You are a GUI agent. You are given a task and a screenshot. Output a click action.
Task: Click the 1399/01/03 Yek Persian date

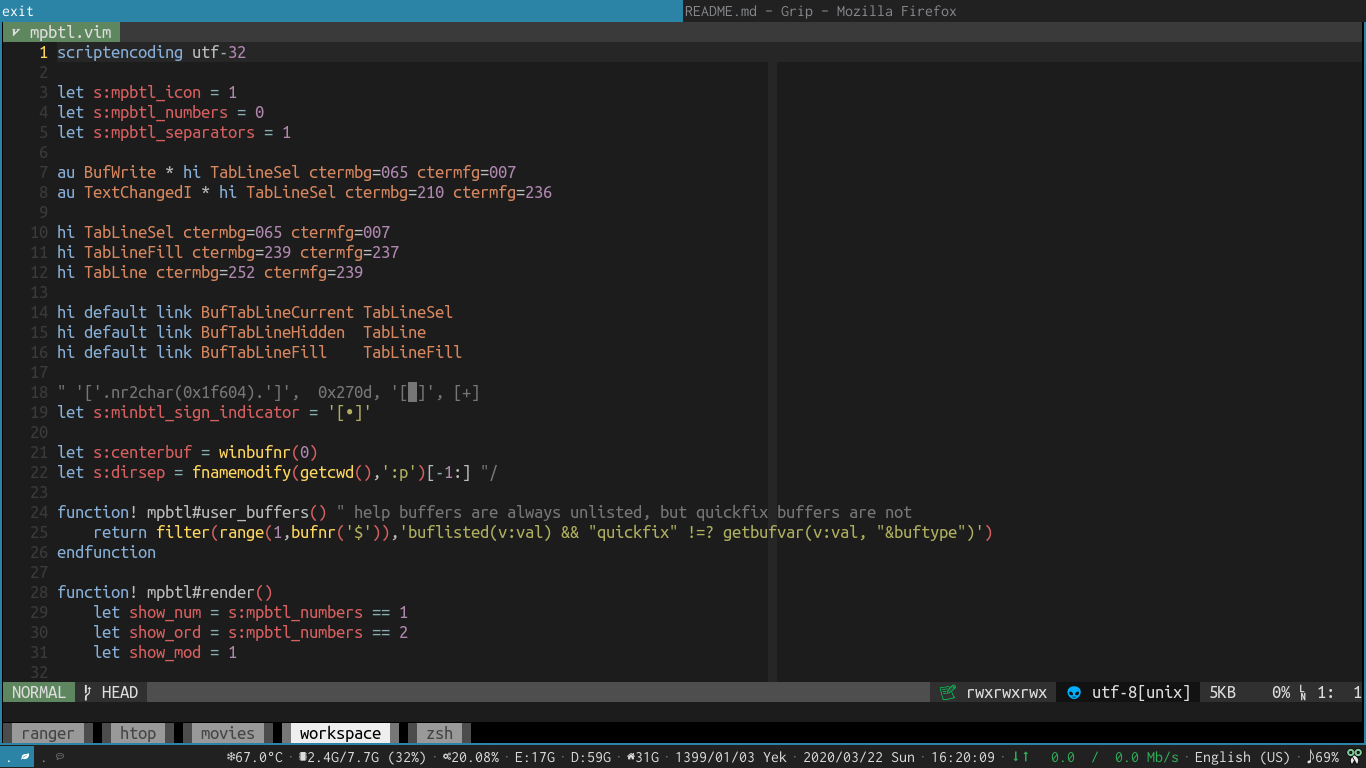(732, 757)
